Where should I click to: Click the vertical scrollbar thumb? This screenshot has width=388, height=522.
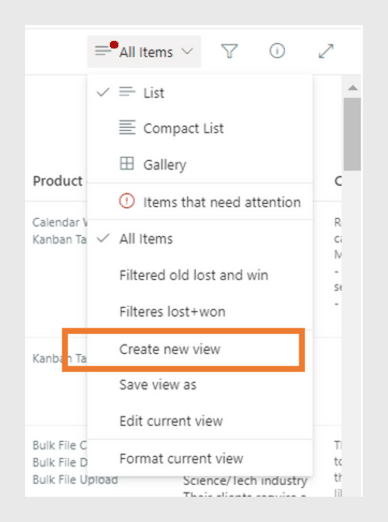pyautogui.click(x=352, y=134)
